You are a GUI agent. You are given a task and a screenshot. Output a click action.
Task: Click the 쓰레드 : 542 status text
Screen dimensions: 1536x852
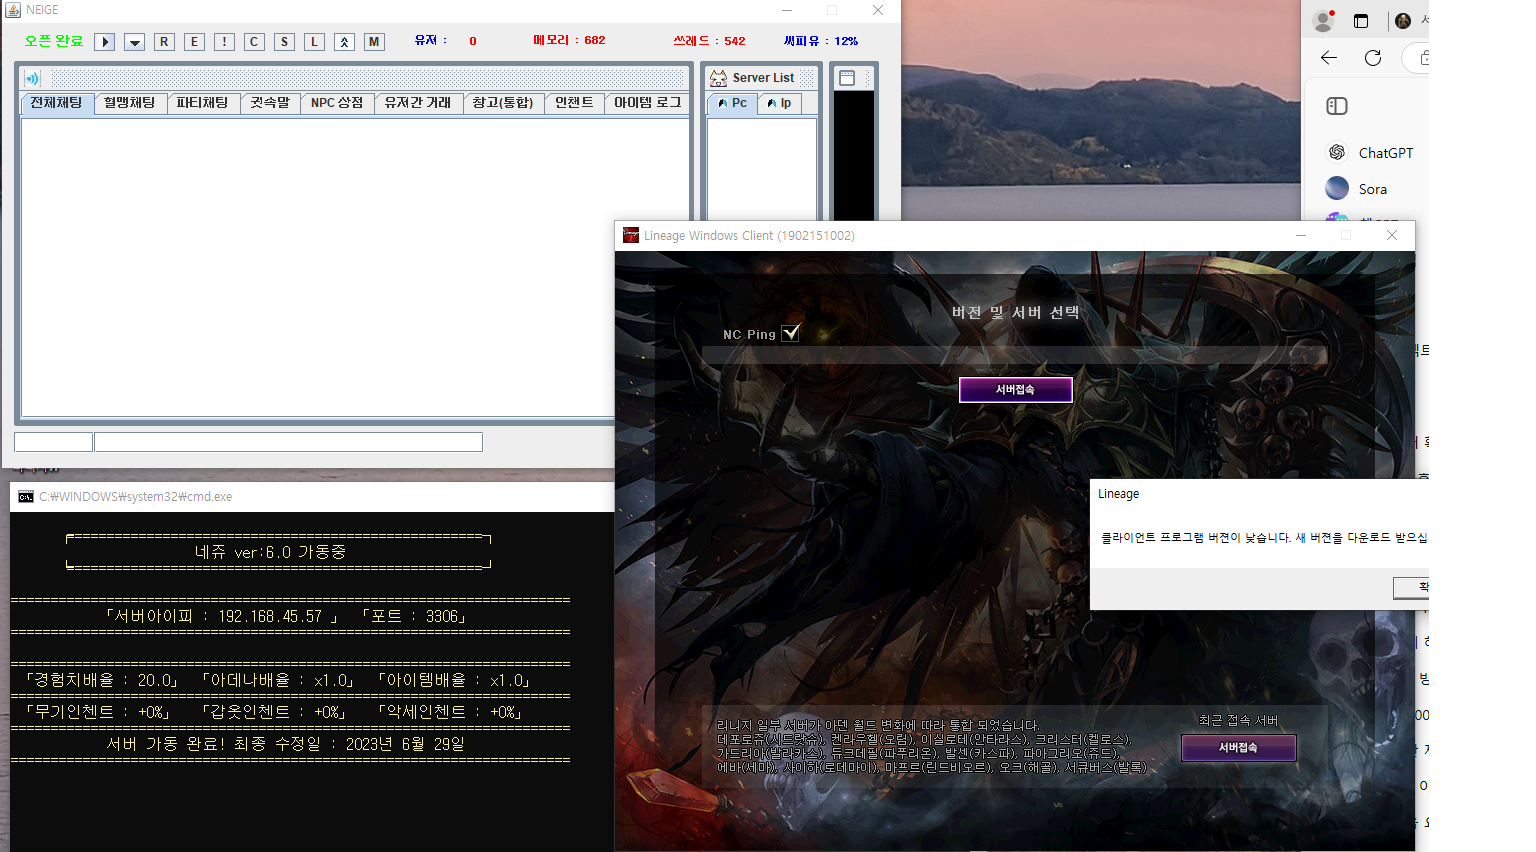tap(709, 41)
